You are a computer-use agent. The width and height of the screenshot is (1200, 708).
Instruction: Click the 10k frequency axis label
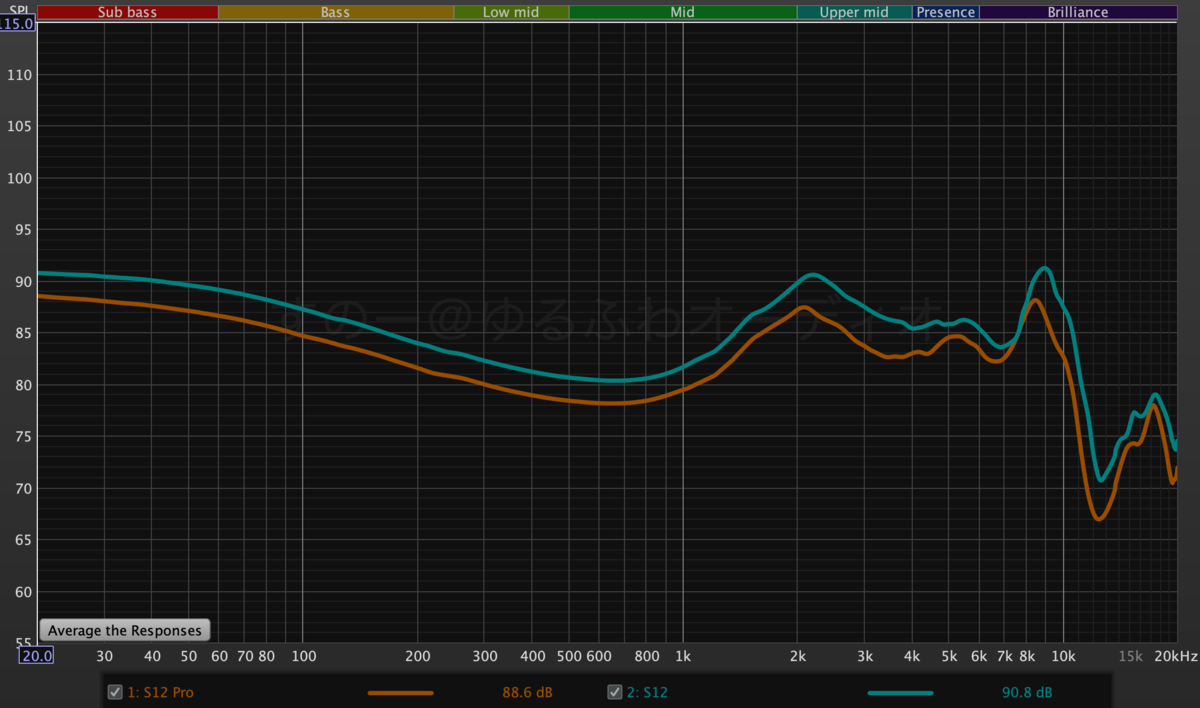[x=1063, y=656]
